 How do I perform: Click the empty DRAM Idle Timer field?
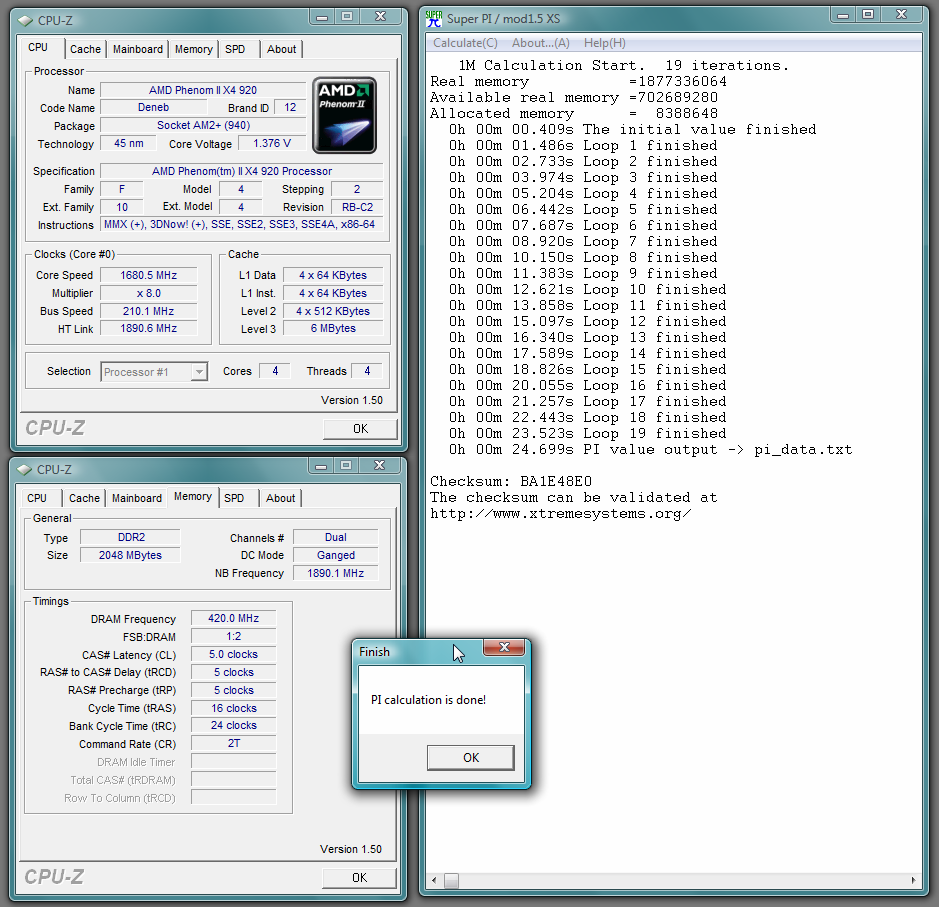(x=234, y=762)
